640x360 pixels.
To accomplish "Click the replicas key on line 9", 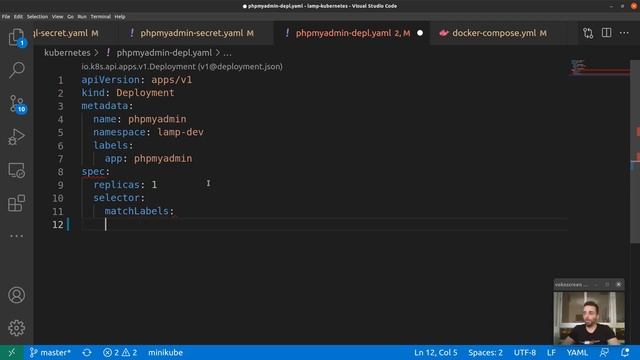I will click(116, 184).
